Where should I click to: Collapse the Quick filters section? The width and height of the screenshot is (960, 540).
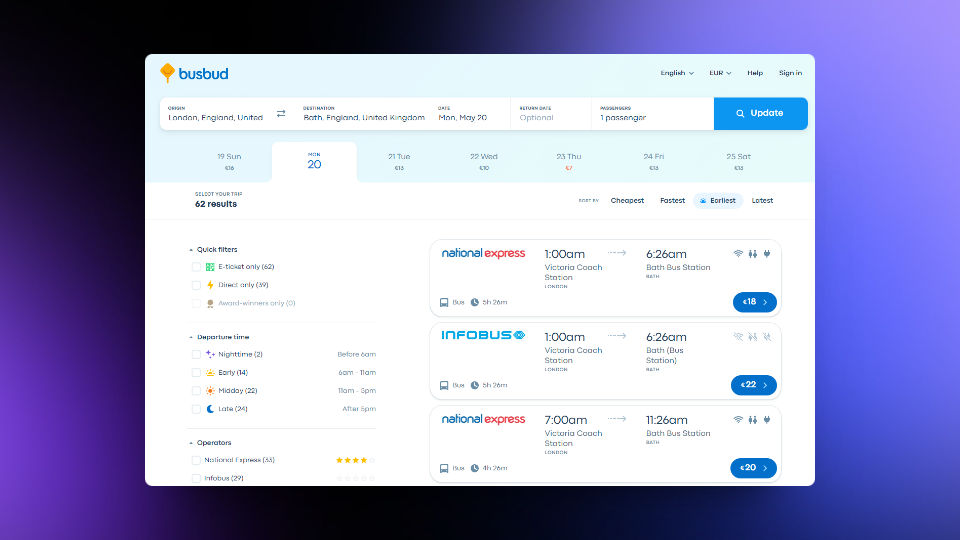pyautogui.click(x=213, y=249)
